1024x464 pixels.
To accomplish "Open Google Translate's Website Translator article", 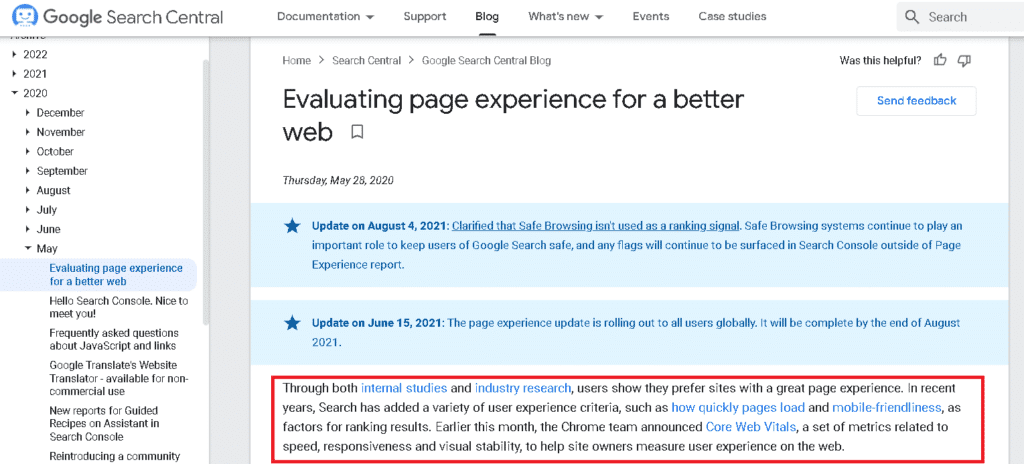I will [x=118, y=378].
